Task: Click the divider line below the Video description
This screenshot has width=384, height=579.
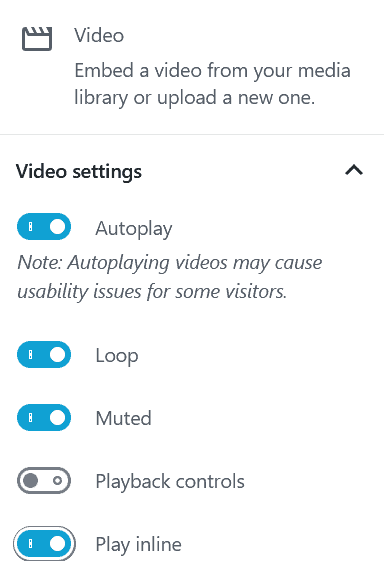Action: pyautogui.click(x=192, y=134)
